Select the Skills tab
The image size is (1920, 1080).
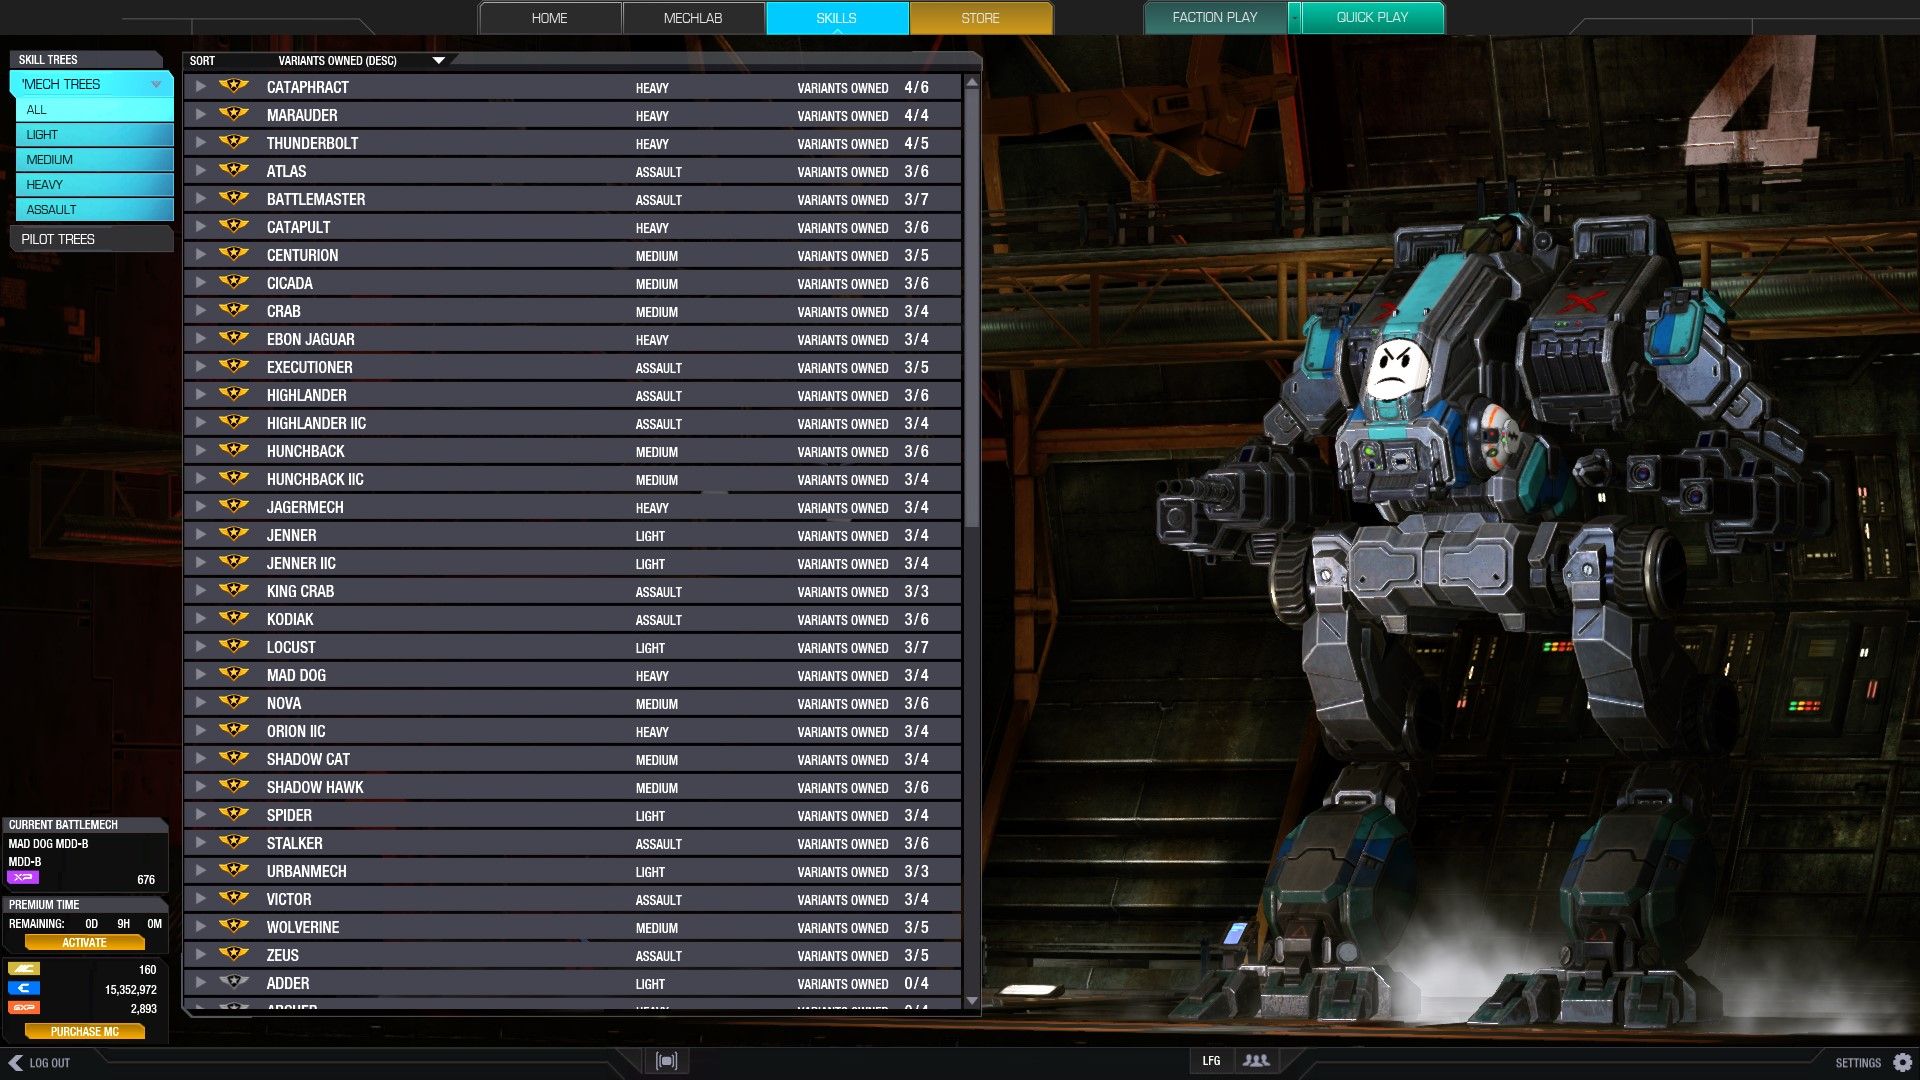pos(836,18)
